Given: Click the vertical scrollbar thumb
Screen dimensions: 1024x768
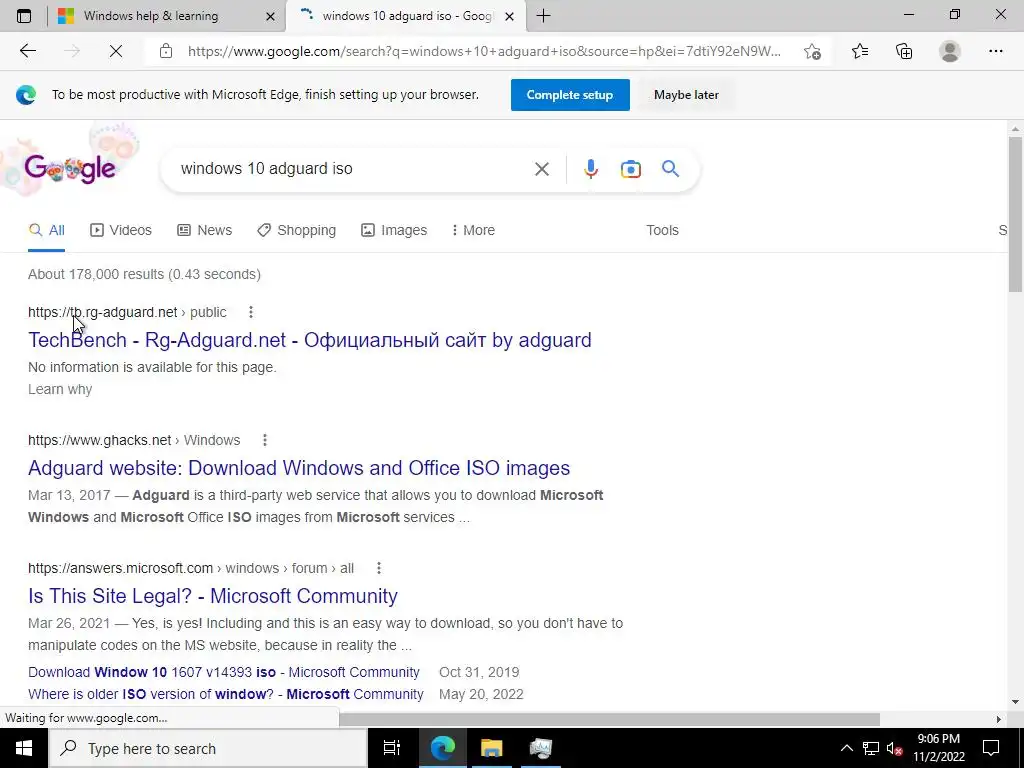Looking at the screenshot, I should (x=1016, y=214).
